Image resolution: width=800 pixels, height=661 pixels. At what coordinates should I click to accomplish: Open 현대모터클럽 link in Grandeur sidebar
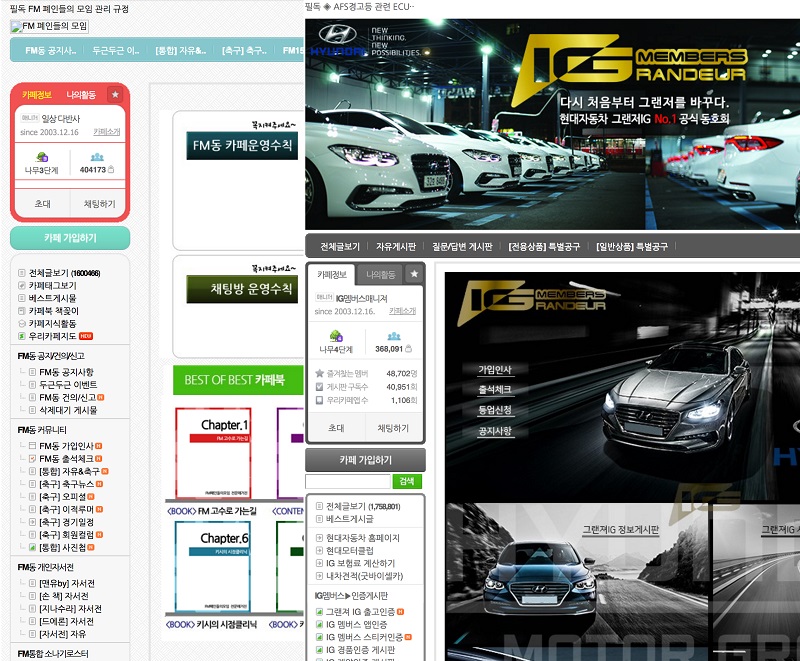(349, 550)
